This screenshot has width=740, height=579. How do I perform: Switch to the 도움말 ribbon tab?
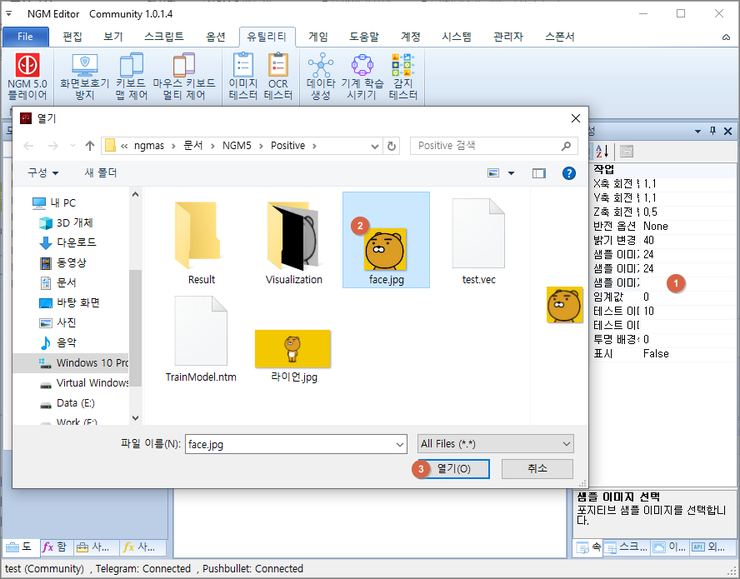click(x=364, y=37)
